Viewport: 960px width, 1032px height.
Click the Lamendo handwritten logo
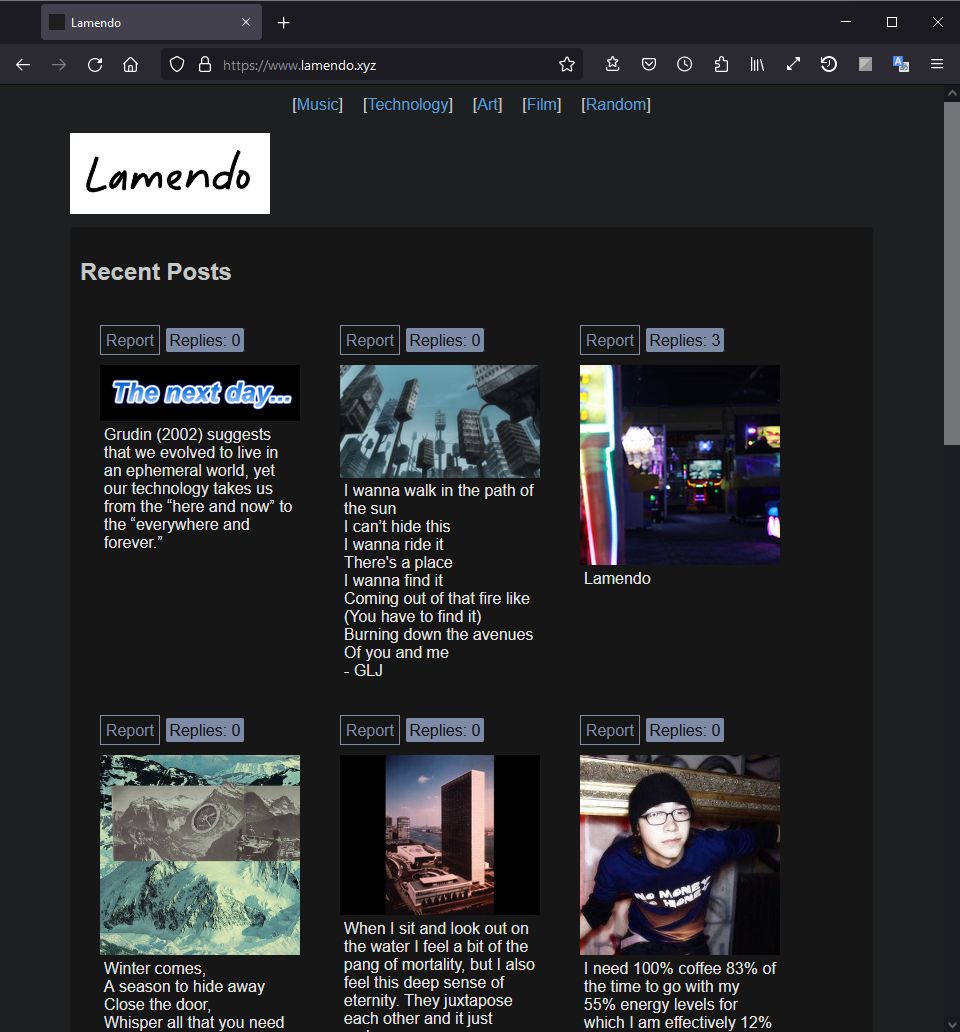[x=170, y=174]
